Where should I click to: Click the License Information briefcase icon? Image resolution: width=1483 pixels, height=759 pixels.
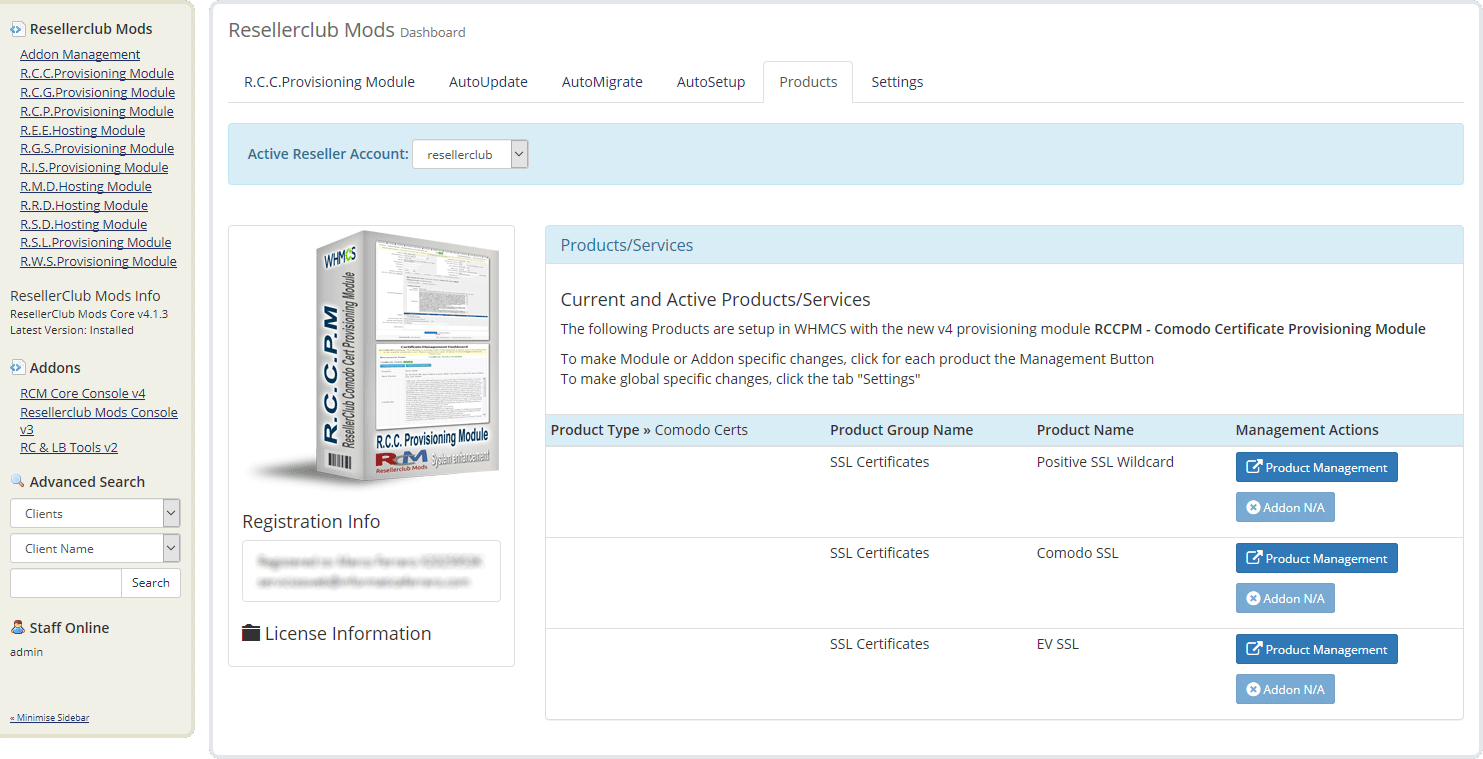(x=251, y=633)
